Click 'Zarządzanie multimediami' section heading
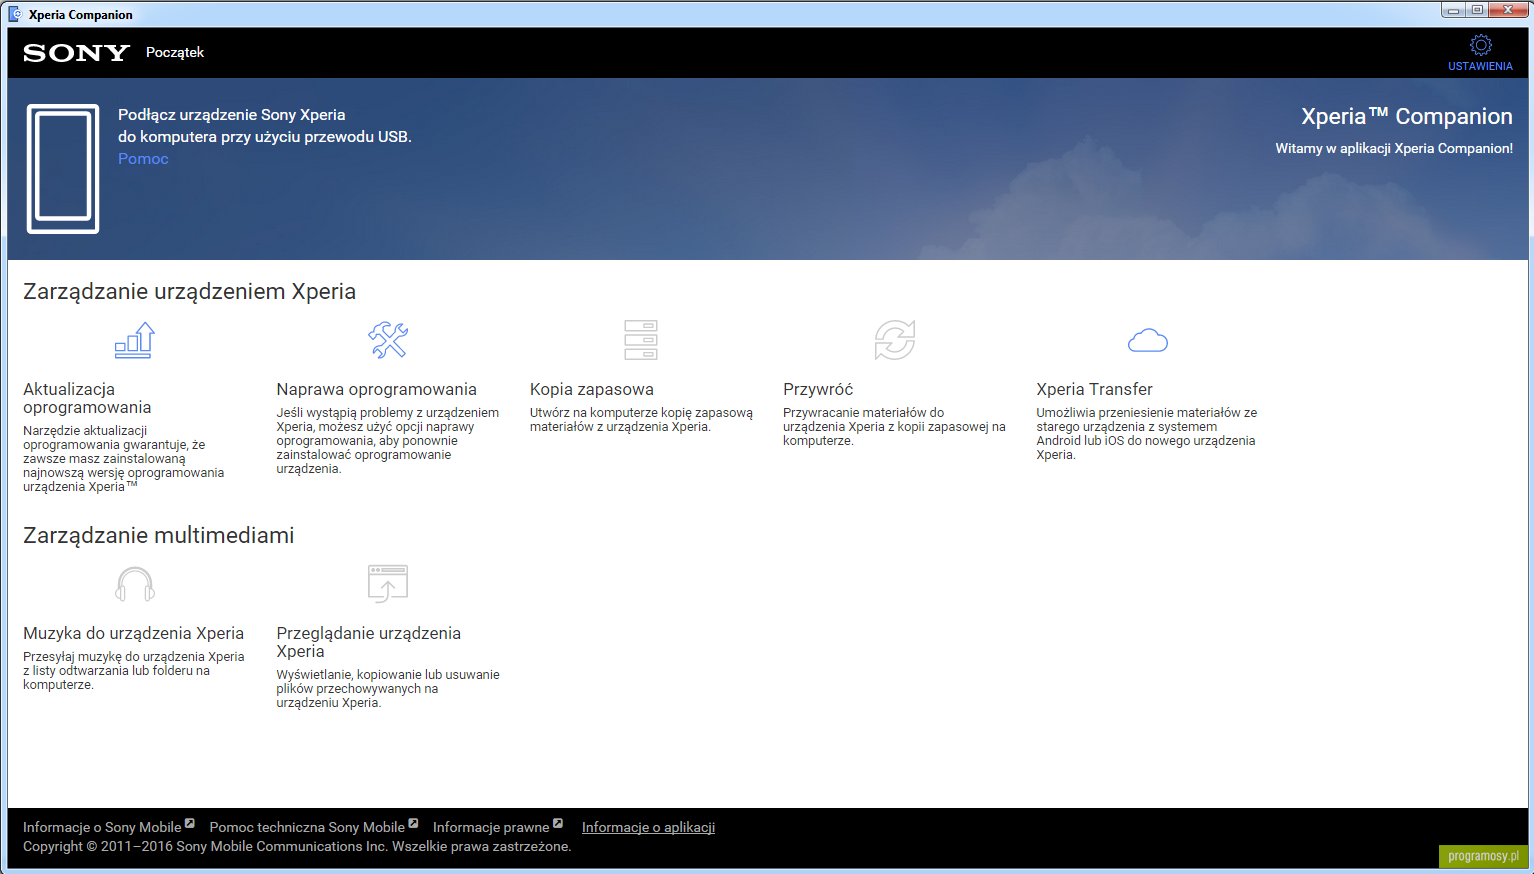This screenshot has height=874, width=1534. pyautogui.click(x=158, y=535)
